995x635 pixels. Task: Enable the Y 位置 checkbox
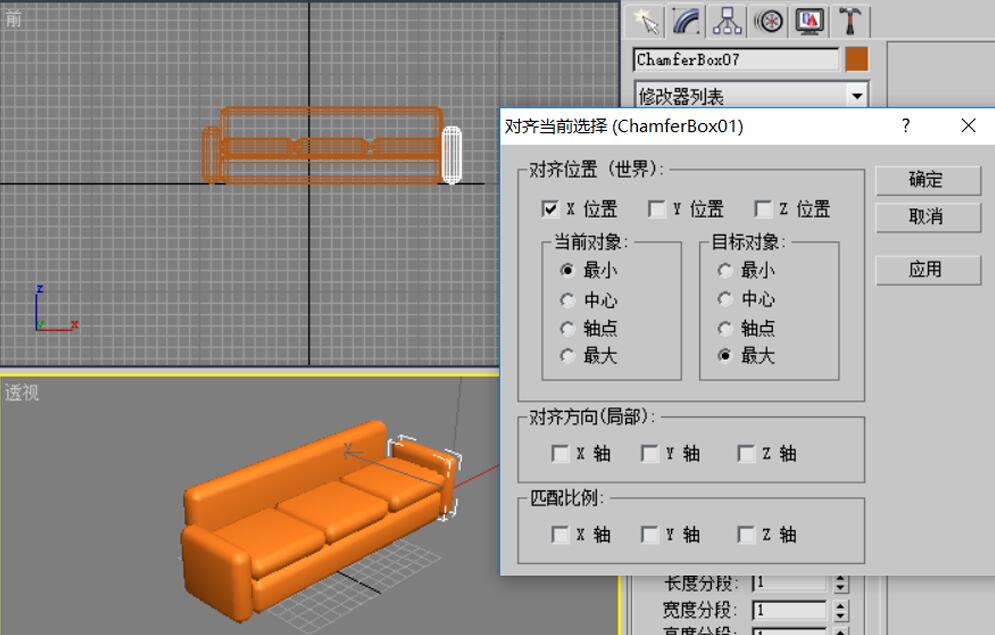(658, 209)
